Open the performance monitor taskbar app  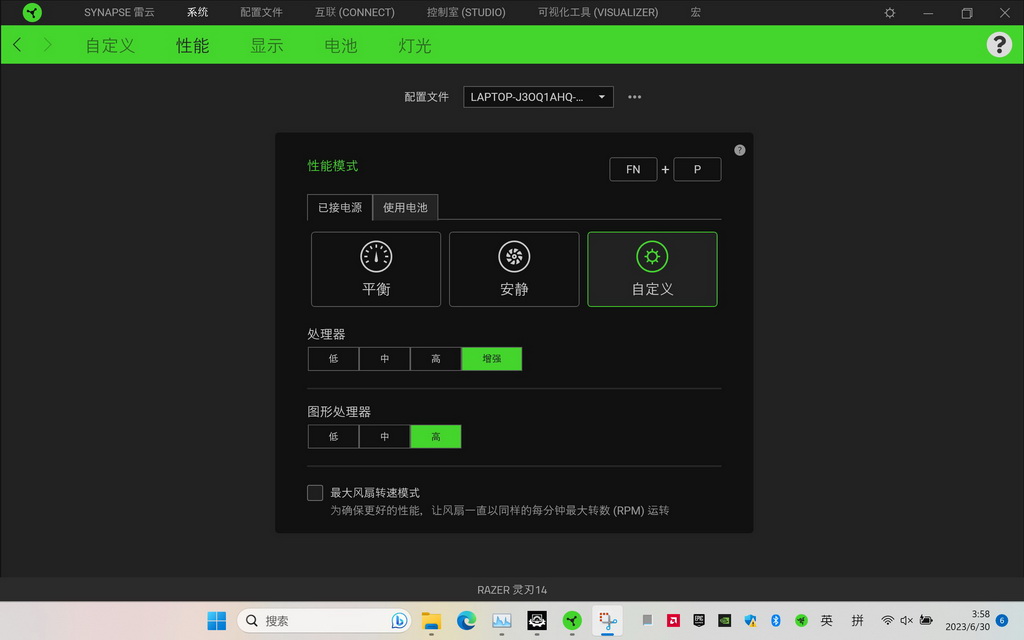[502, 620]
